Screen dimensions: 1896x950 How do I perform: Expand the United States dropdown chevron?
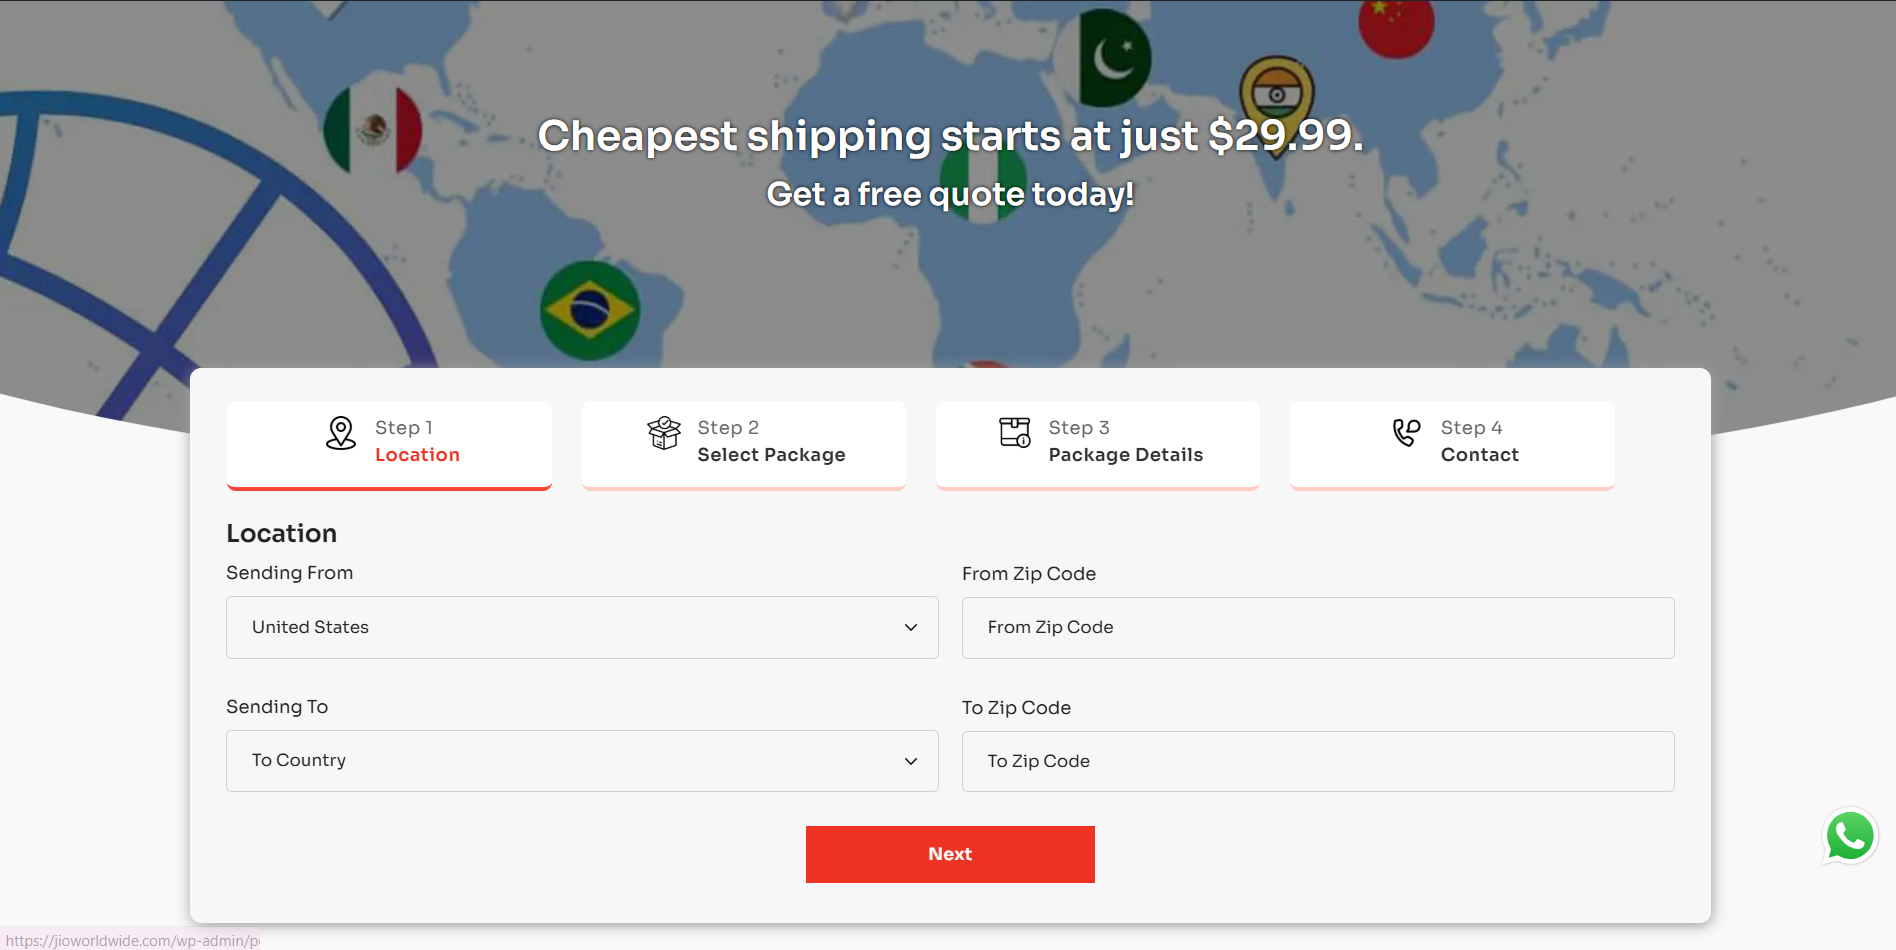pos(911,628)
